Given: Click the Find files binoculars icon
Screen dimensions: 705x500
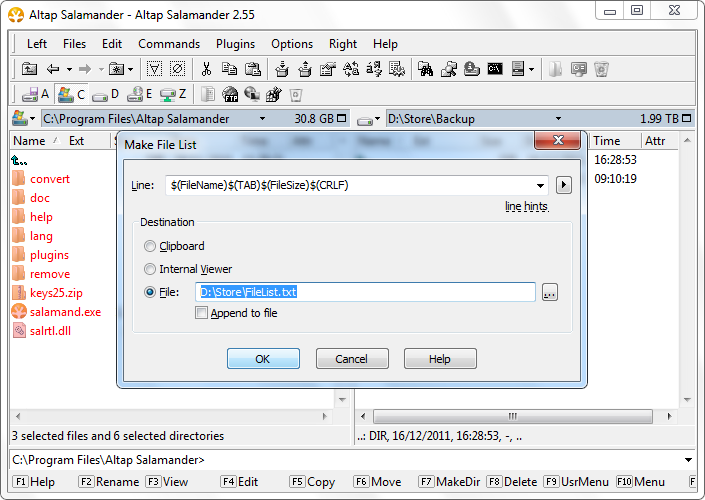Looking at the screenshot, I should (x=425, y=69).
